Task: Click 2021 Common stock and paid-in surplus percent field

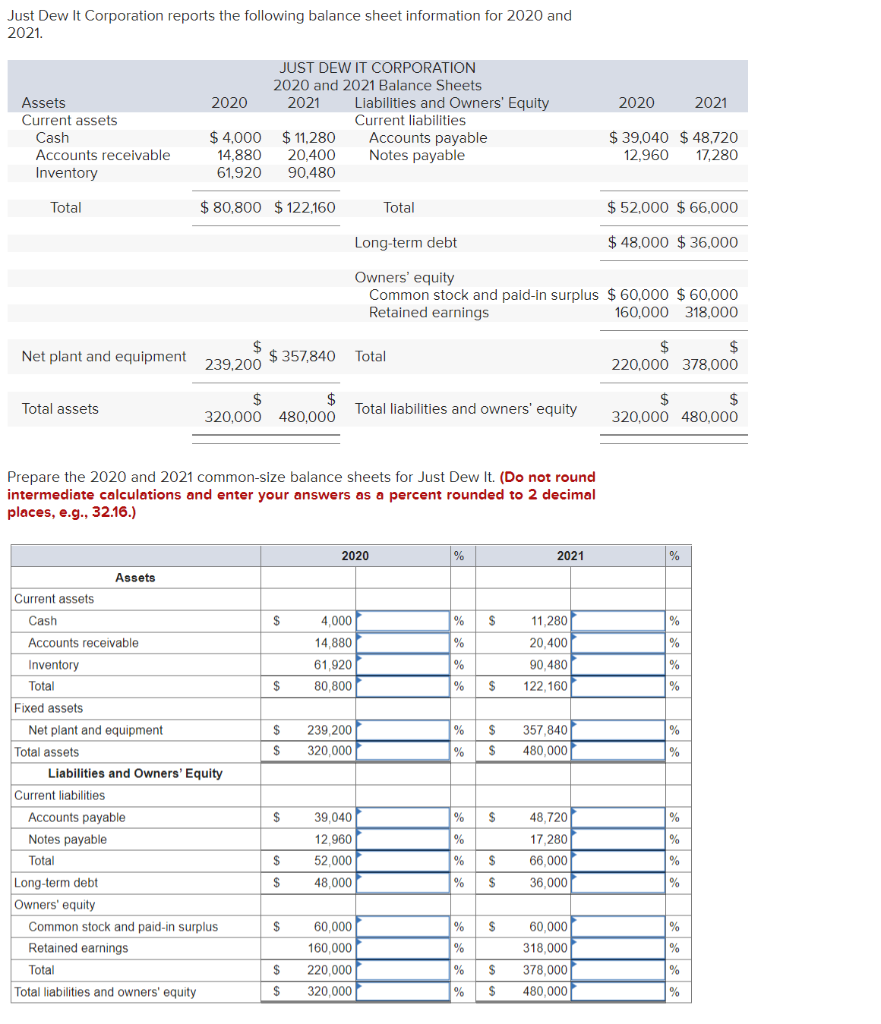Action: [x=618, y=927]
